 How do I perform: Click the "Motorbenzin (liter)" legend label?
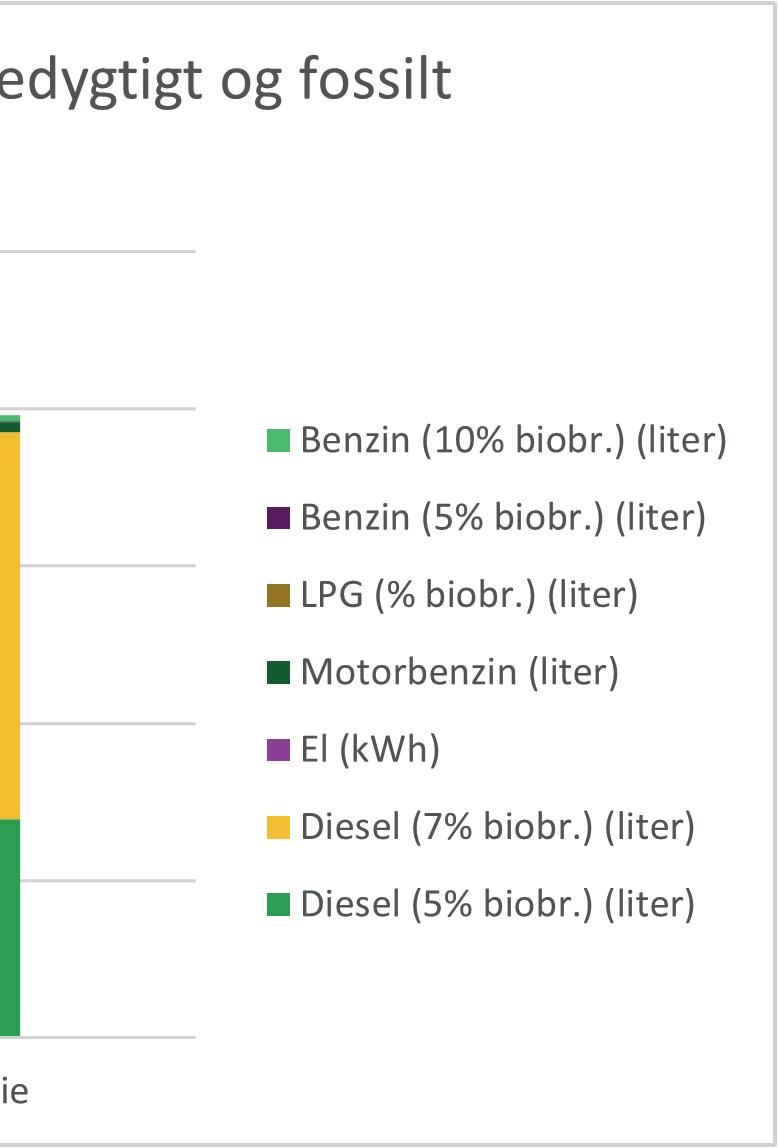tap(460, 672)
